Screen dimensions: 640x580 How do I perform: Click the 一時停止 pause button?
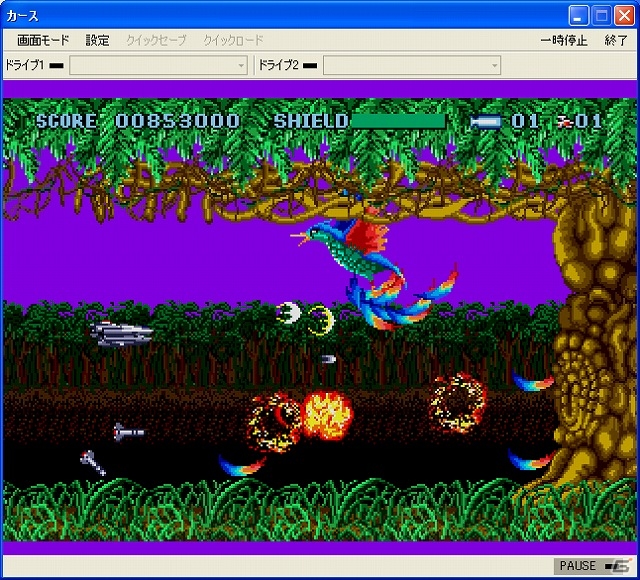click(x=564, y=40)
